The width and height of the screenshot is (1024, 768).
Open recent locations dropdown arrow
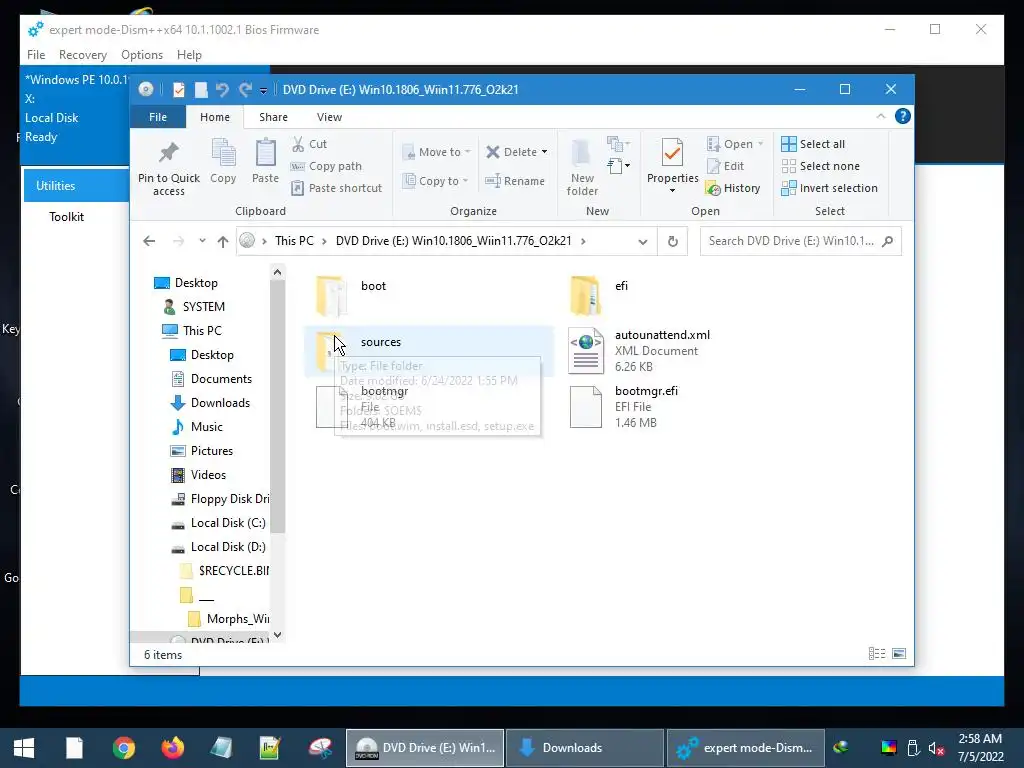202,241
